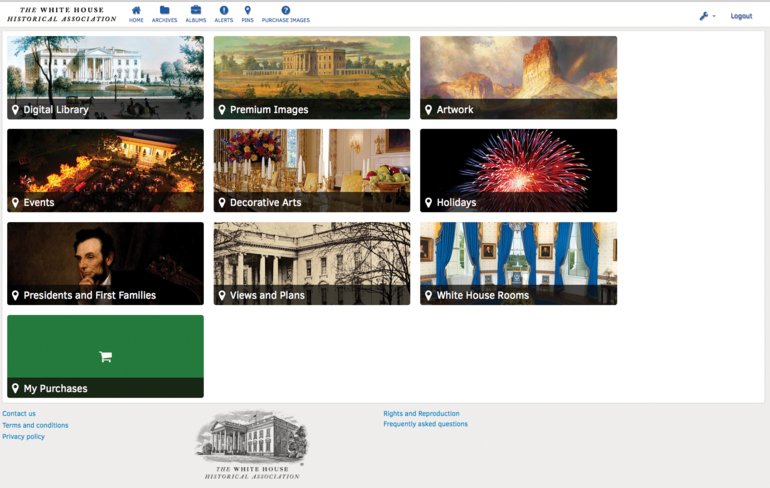The image size is (770, 488).
Task: Open Archives via the folder icon
Action: click(165, 10)
